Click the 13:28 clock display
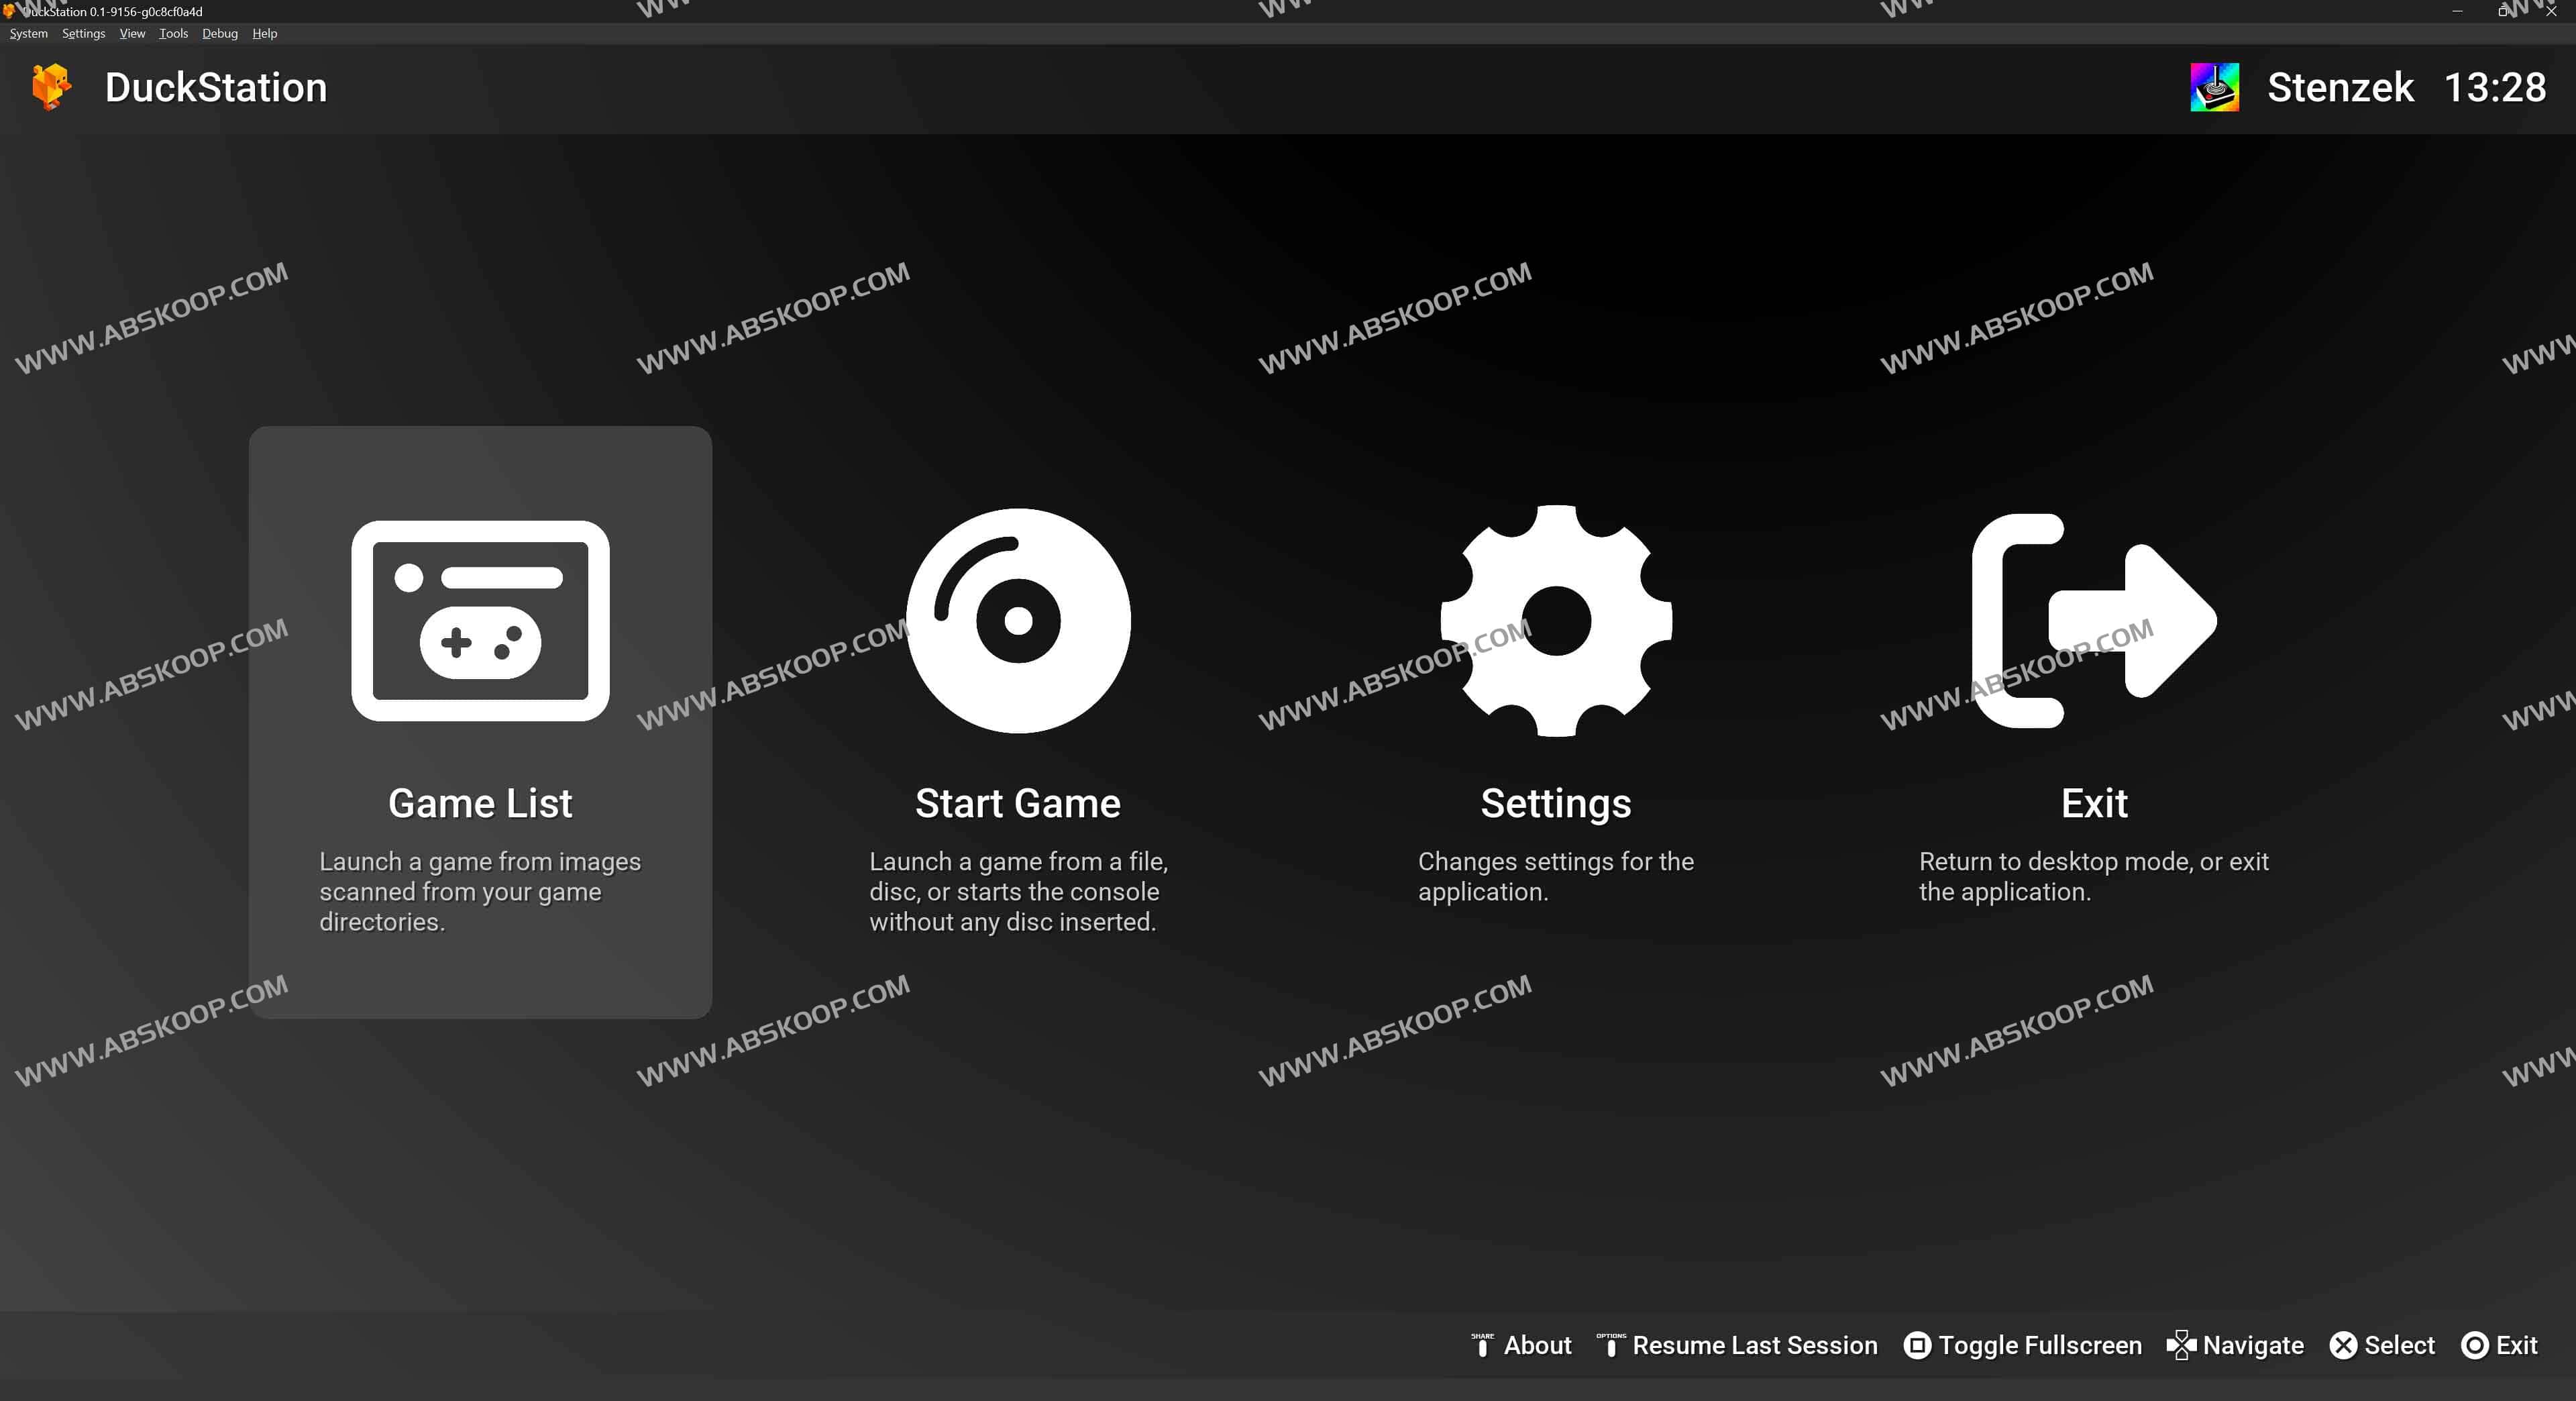Screen dimensions: 2576x1401 click(x=2495, y=87)
